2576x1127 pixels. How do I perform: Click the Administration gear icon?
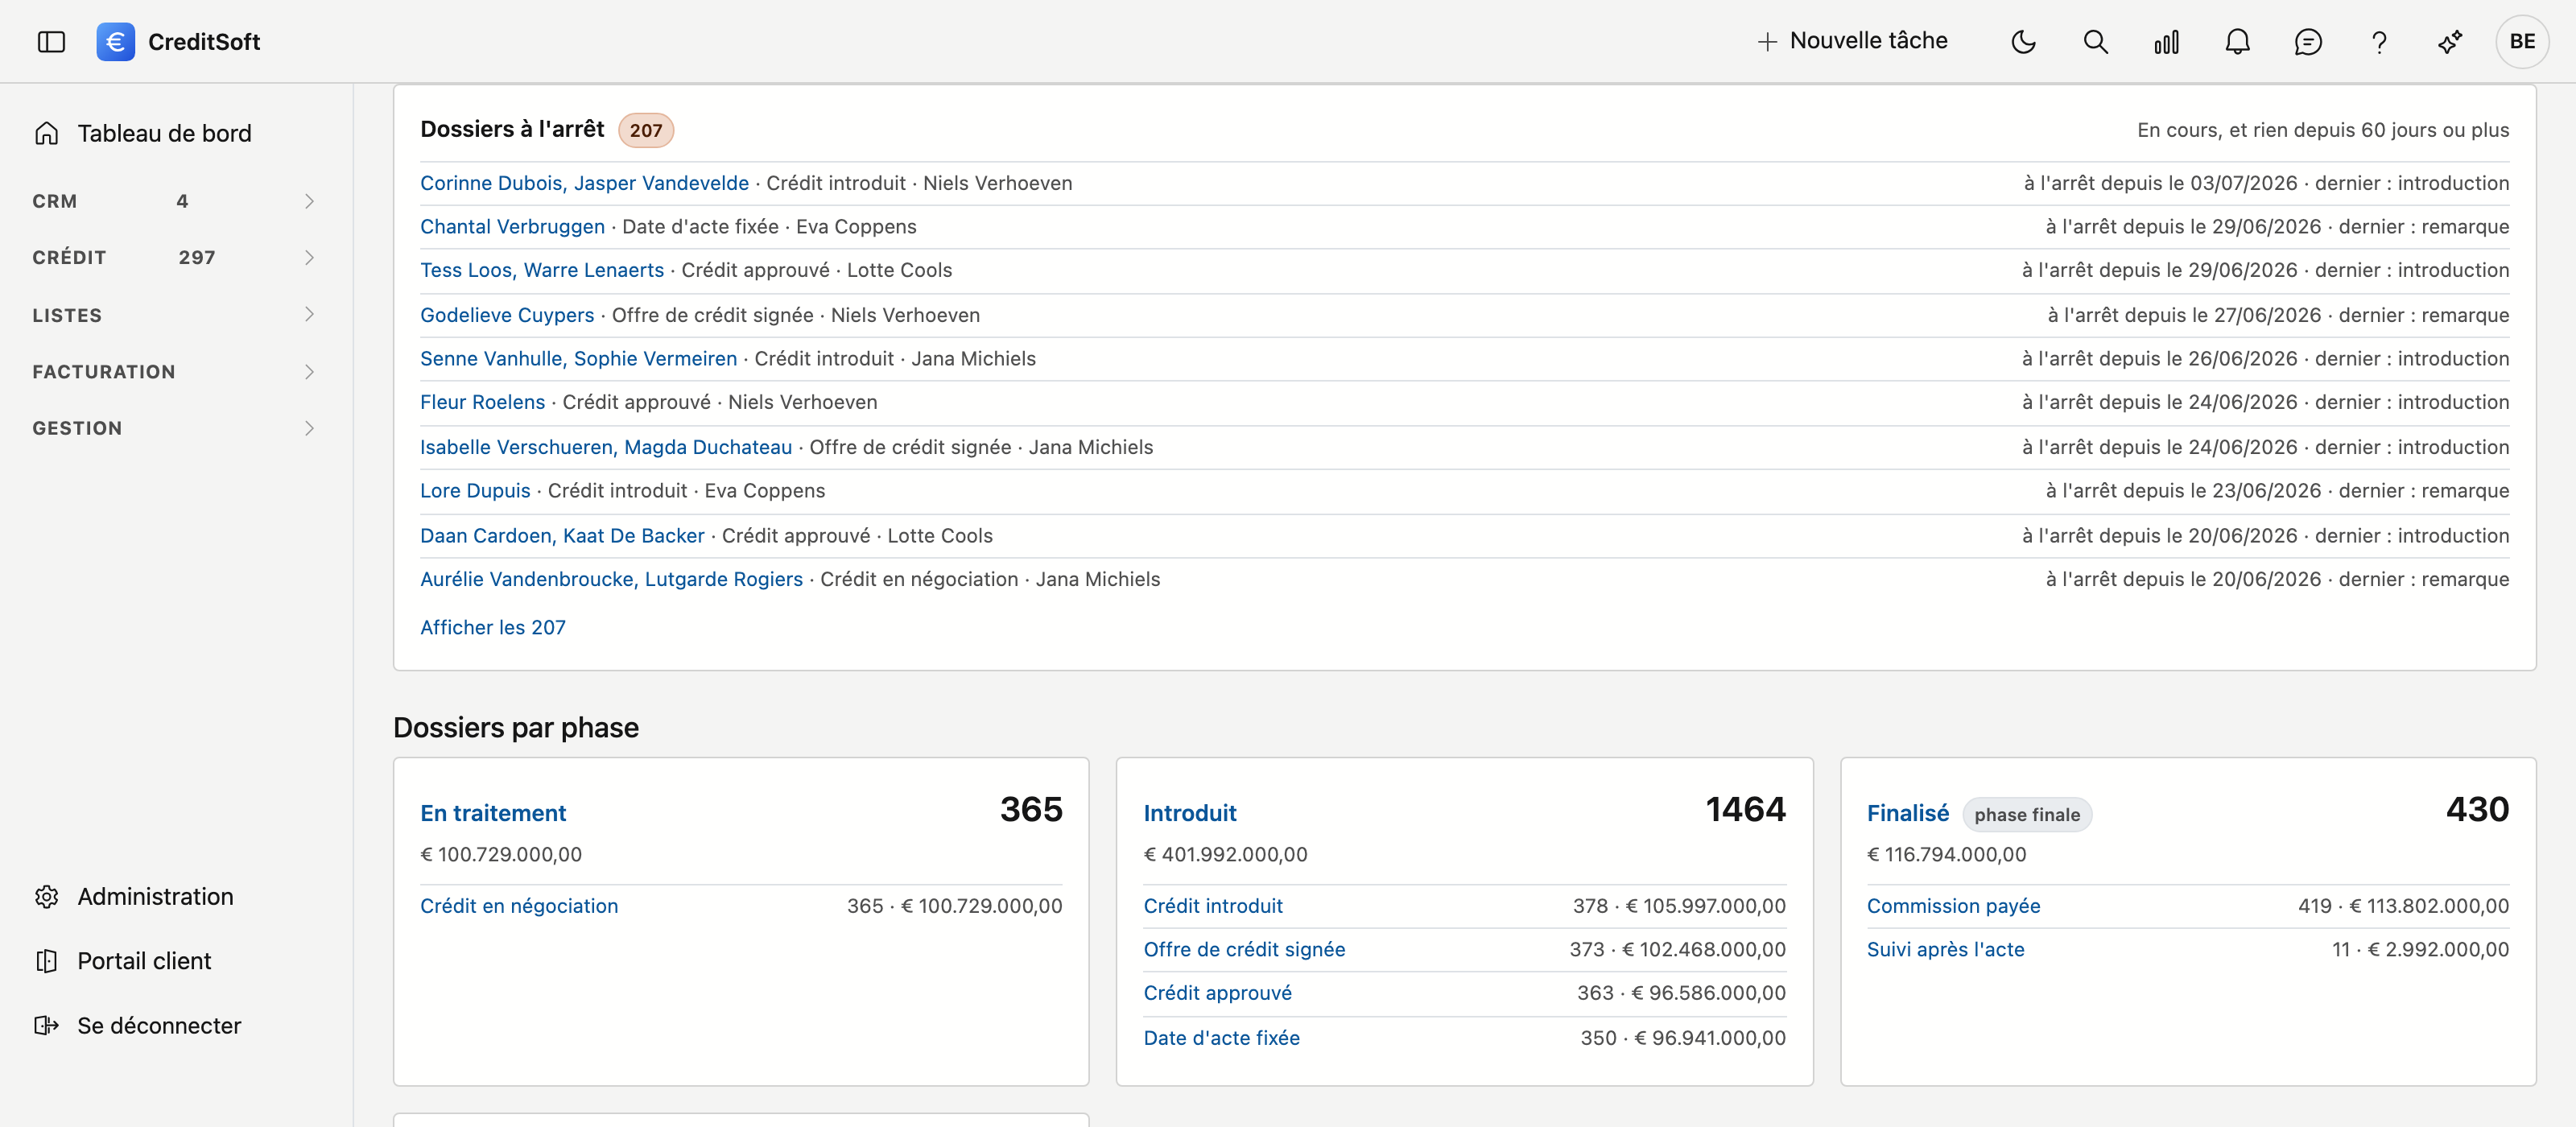coord(47,896)
